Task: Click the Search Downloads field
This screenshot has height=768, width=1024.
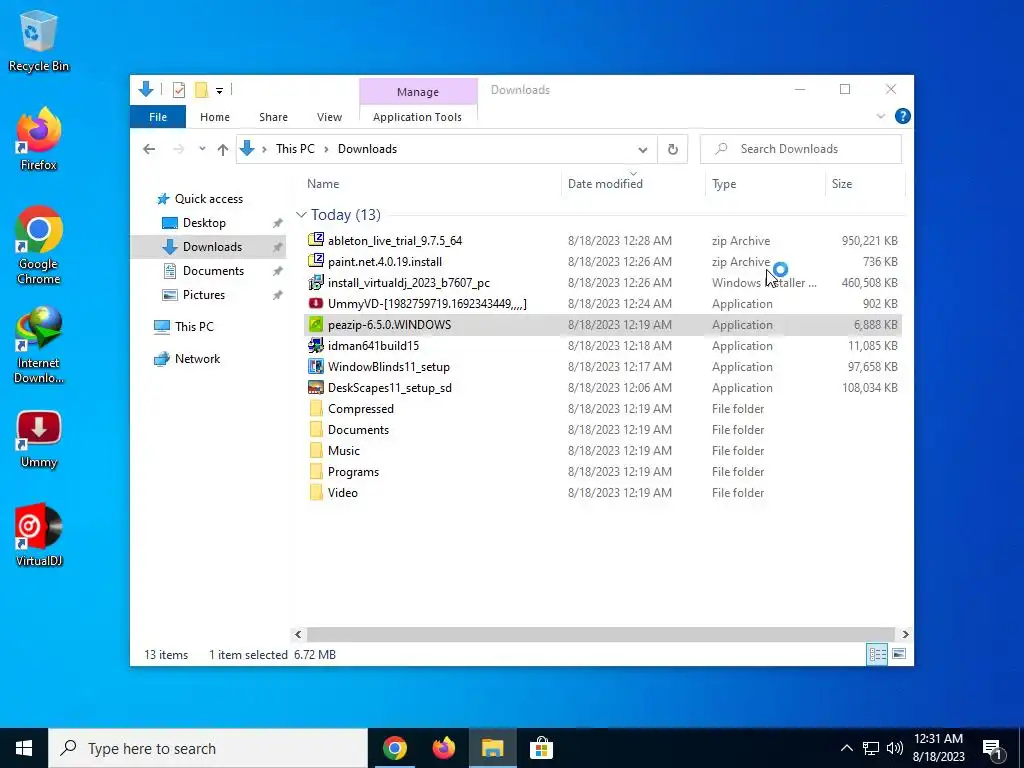Action: tap(801, 149)
